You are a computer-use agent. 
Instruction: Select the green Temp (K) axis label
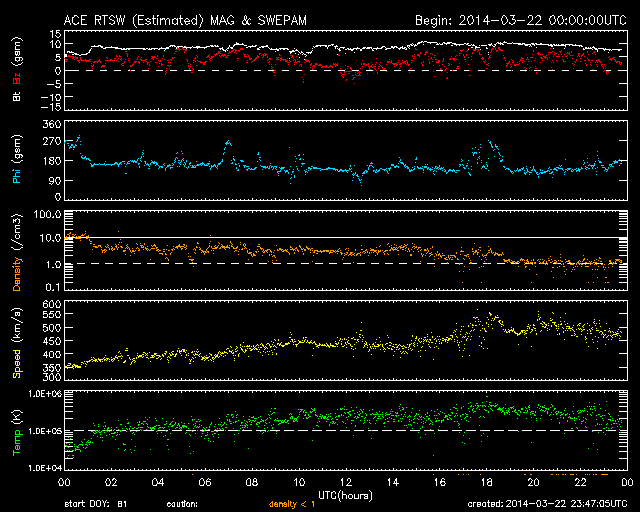point(16,431)
